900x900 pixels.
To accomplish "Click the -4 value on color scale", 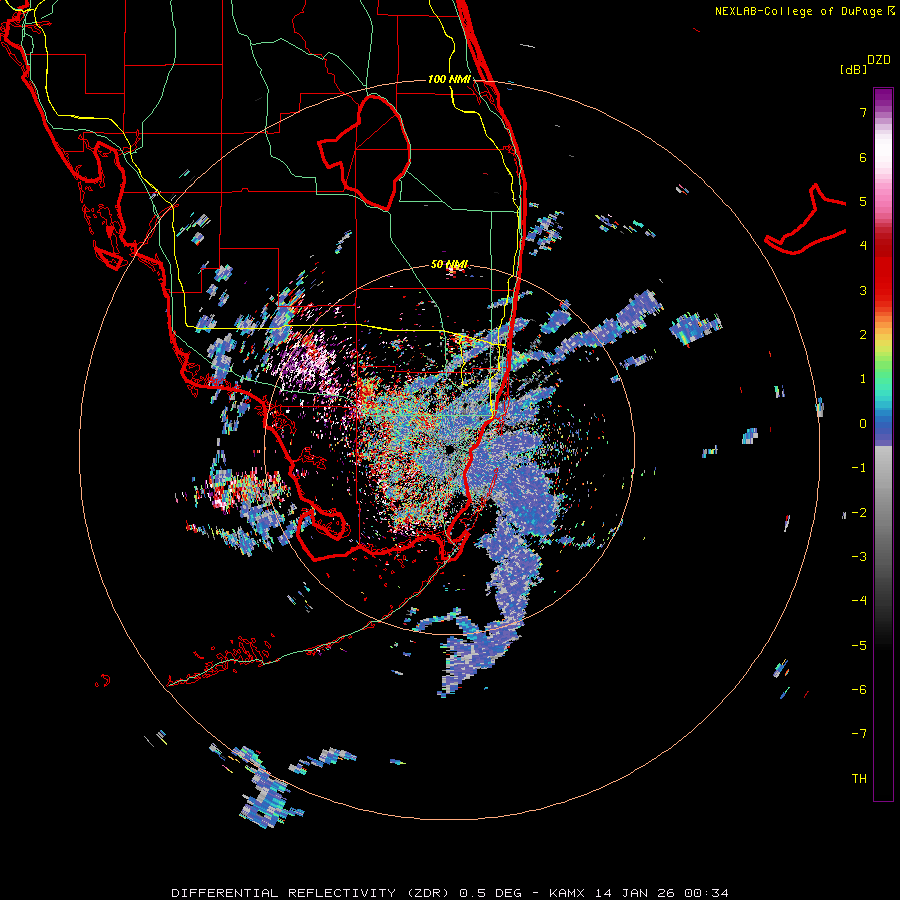I will [x=859, y=601].
